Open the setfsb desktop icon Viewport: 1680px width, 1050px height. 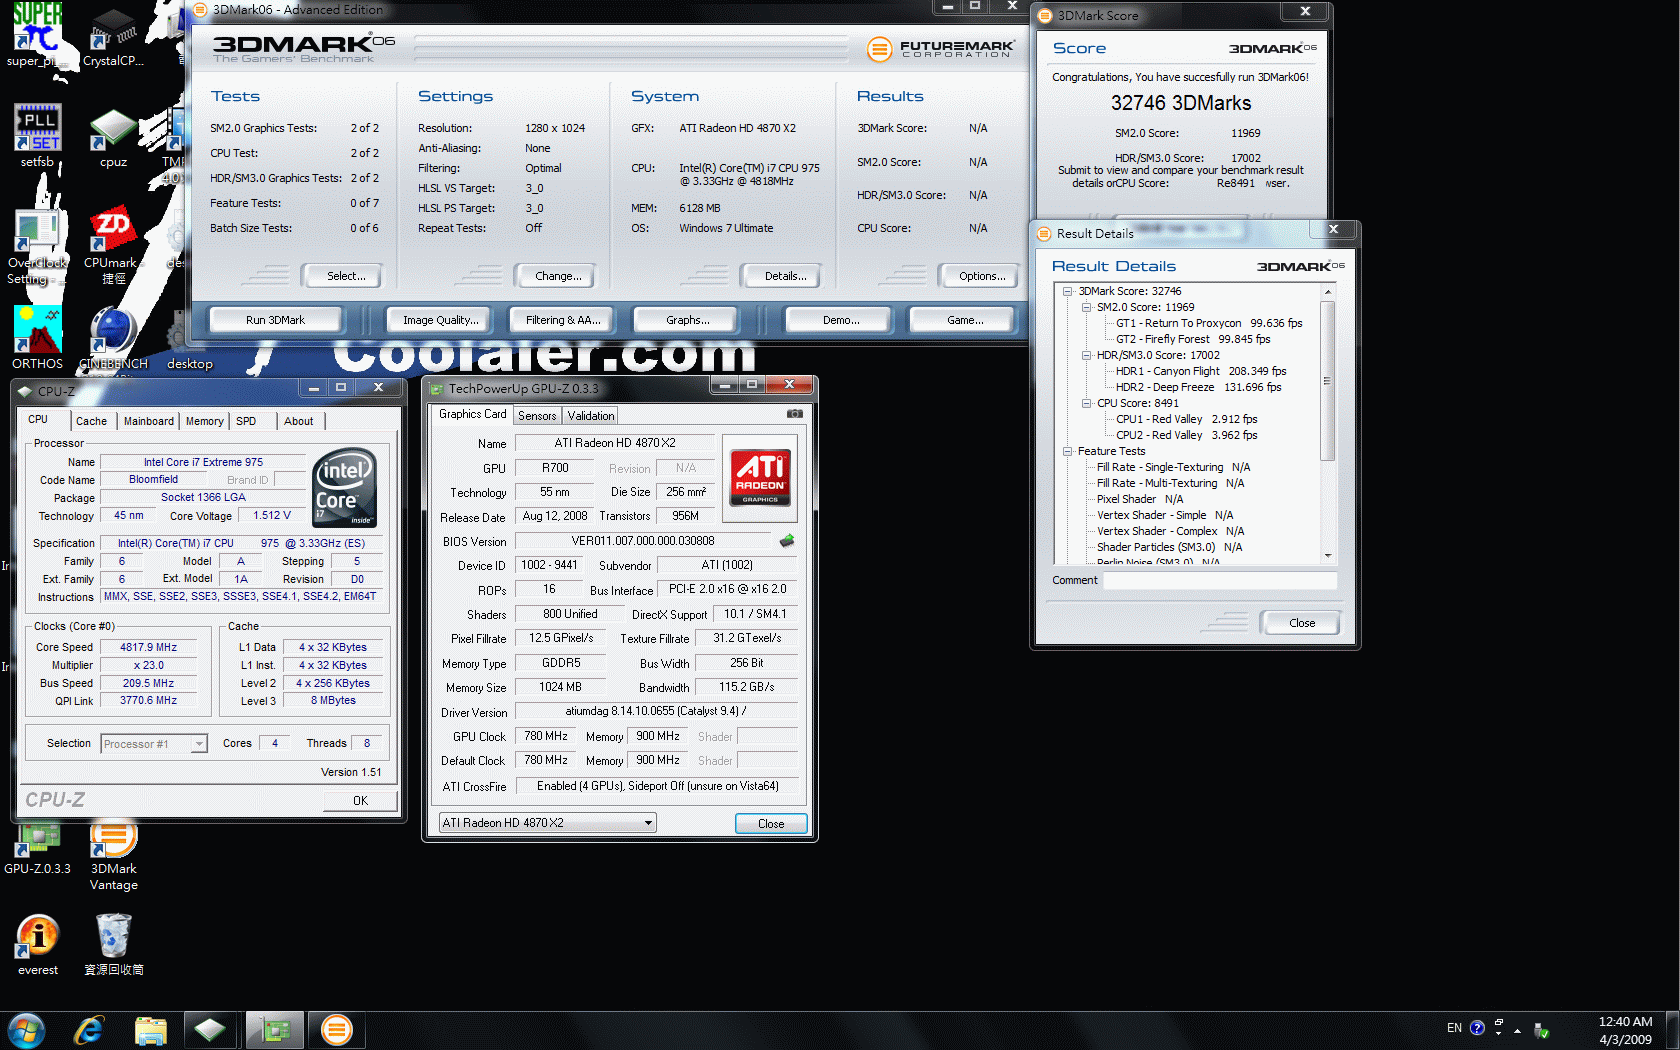37,135
